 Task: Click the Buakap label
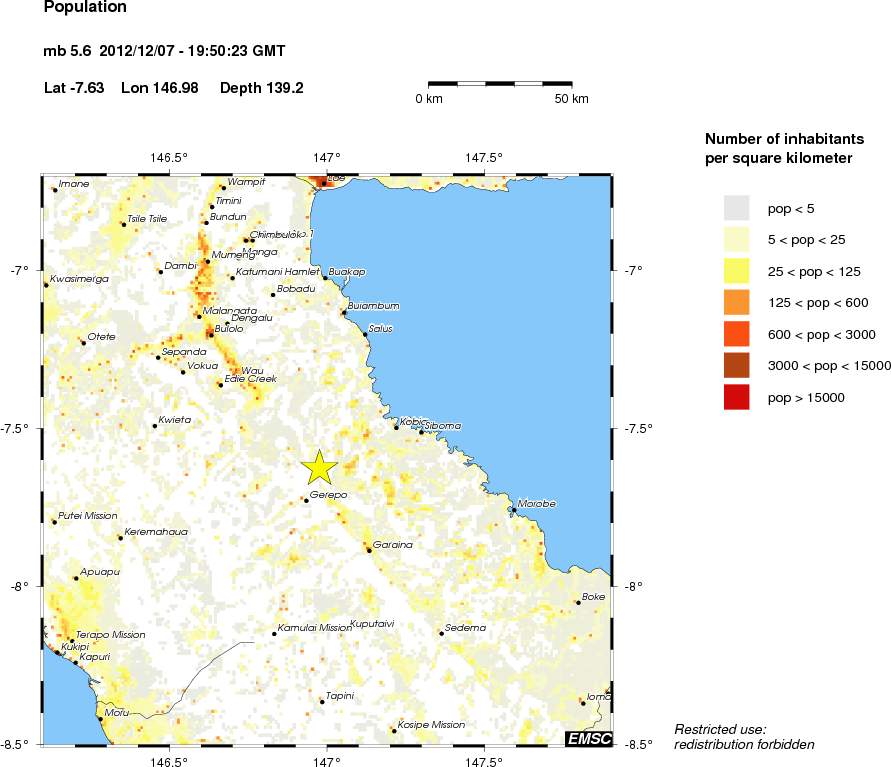click(x=347, y=272)
